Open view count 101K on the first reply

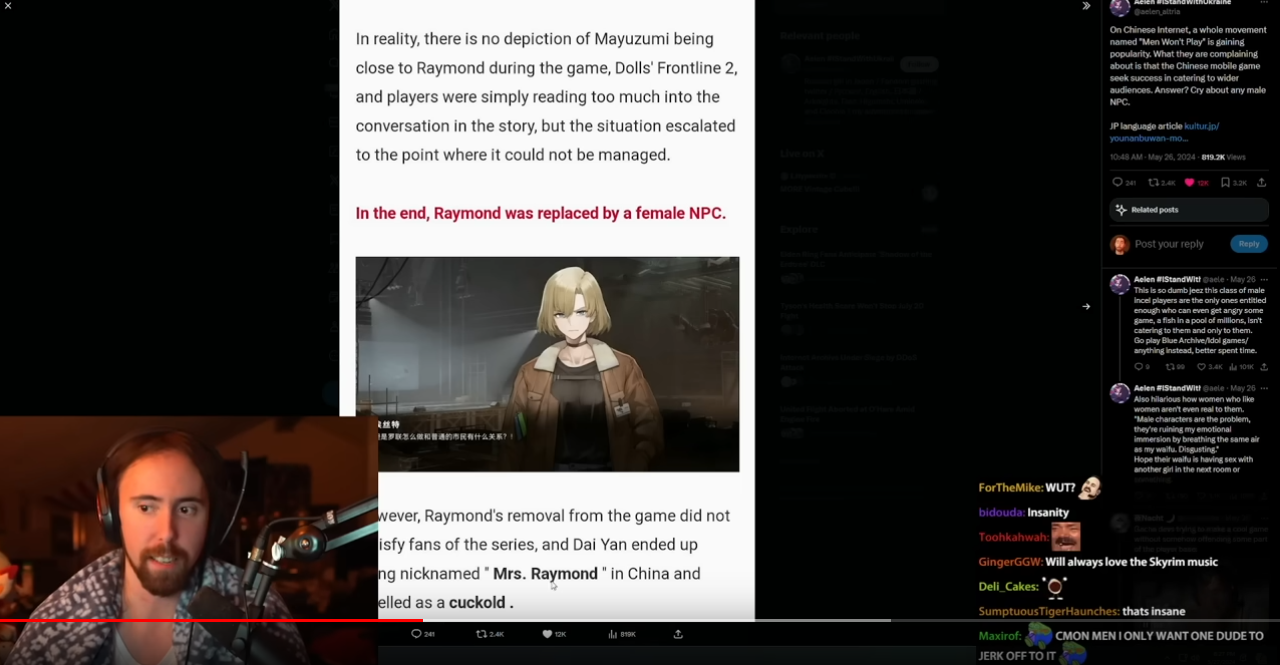1243,367
